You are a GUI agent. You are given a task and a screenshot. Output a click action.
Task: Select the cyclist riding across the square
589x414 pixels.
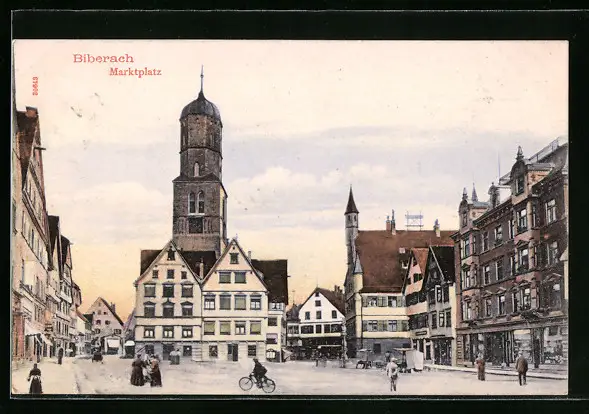(x=257, y=376)
